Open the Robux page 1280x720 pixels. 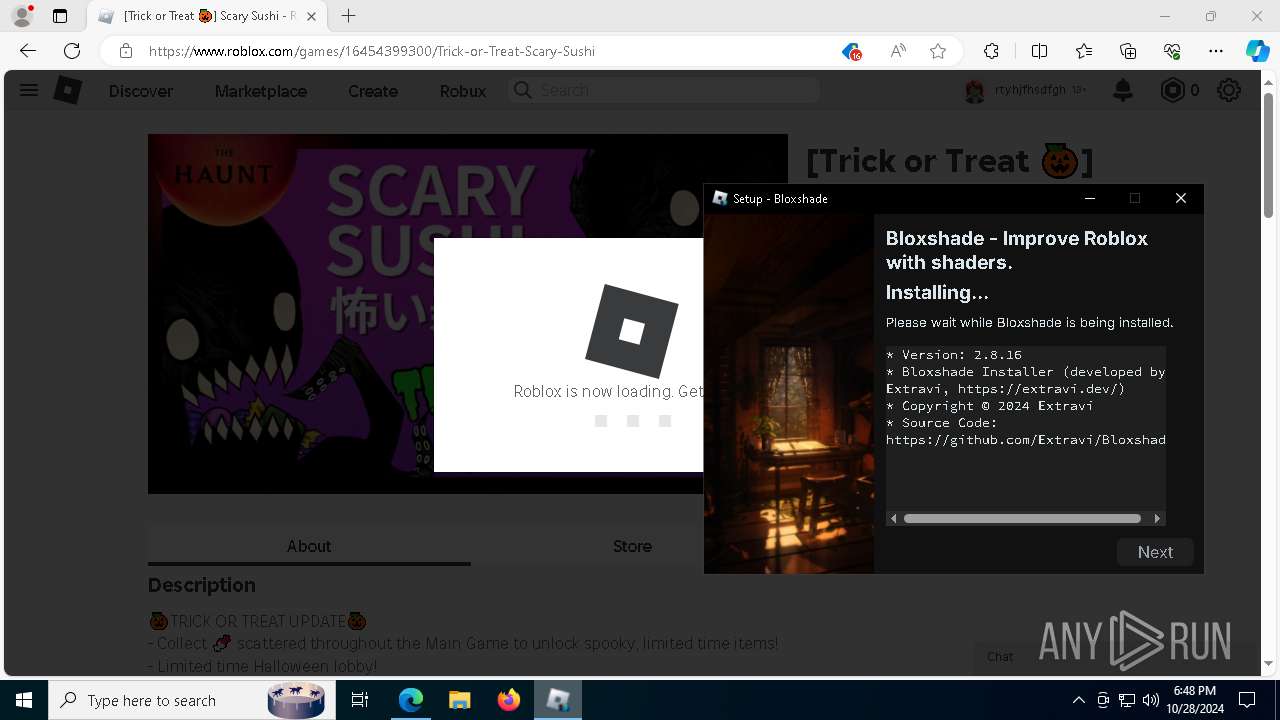[463, 91]
